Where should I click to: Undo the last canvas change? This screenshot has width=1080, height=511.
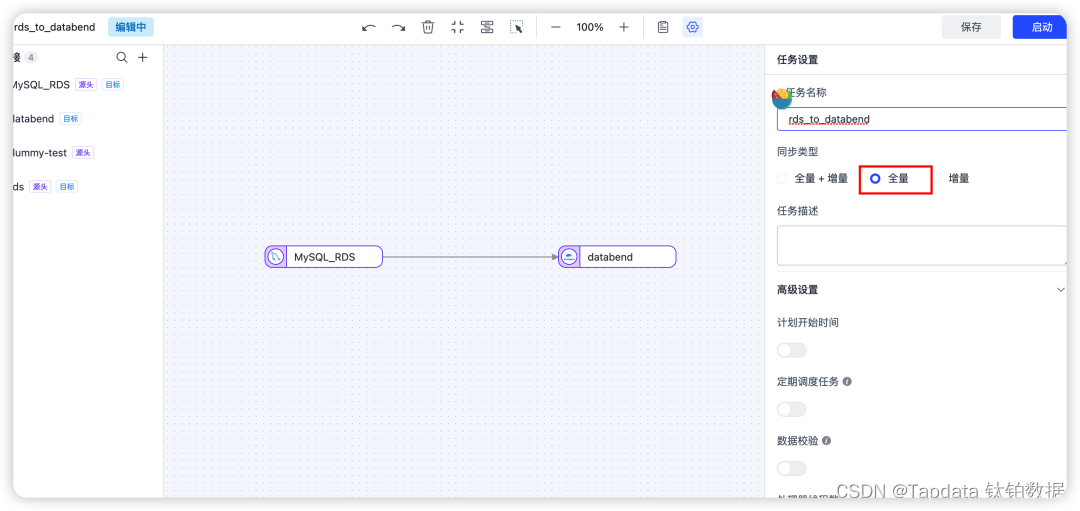click(x=369, y=28)
